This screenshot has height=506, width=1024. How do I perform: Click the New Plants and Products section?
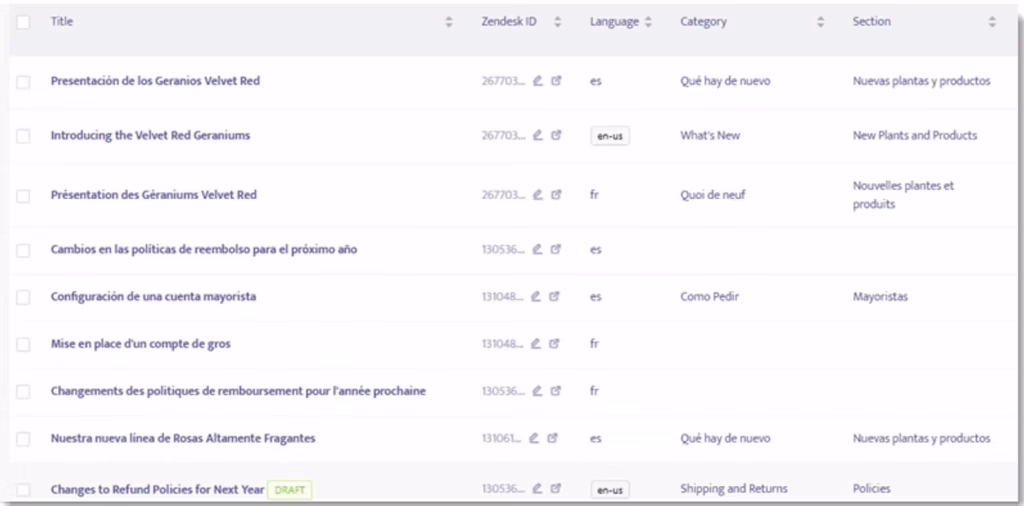point(915,136)
